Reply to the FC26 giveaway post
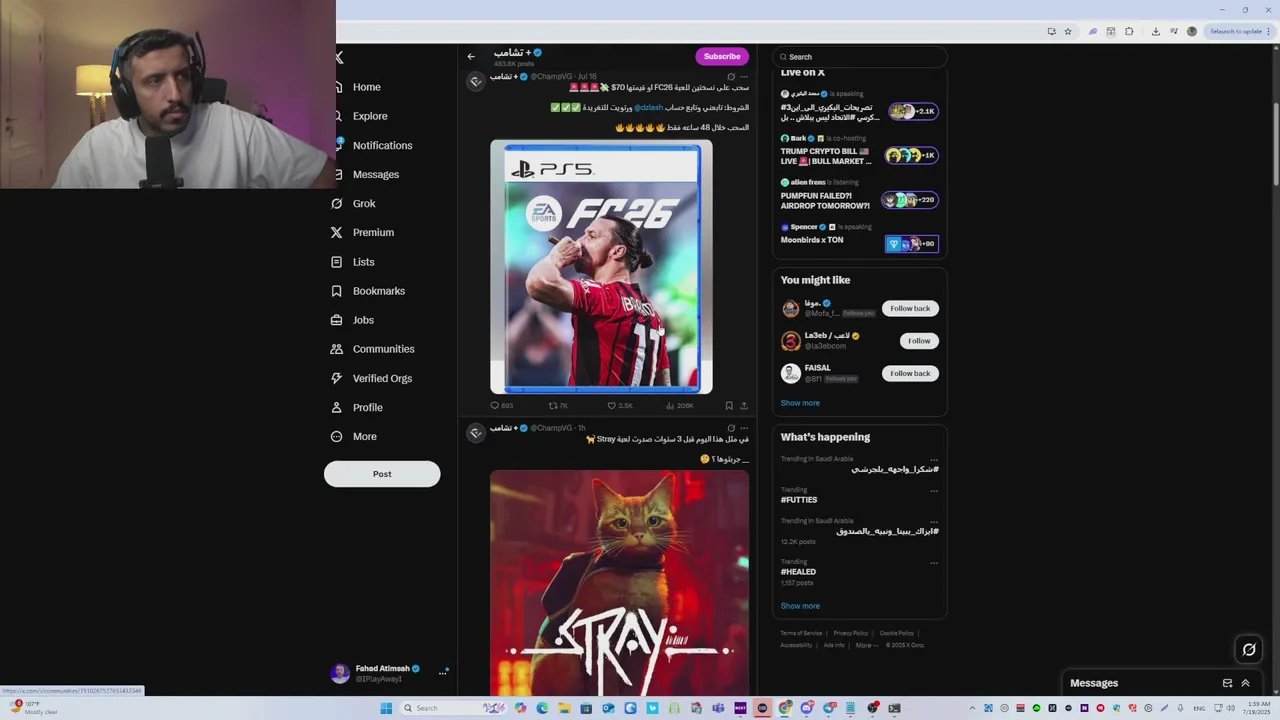This screenshot has width=1280, height=720. pos(502,405)
